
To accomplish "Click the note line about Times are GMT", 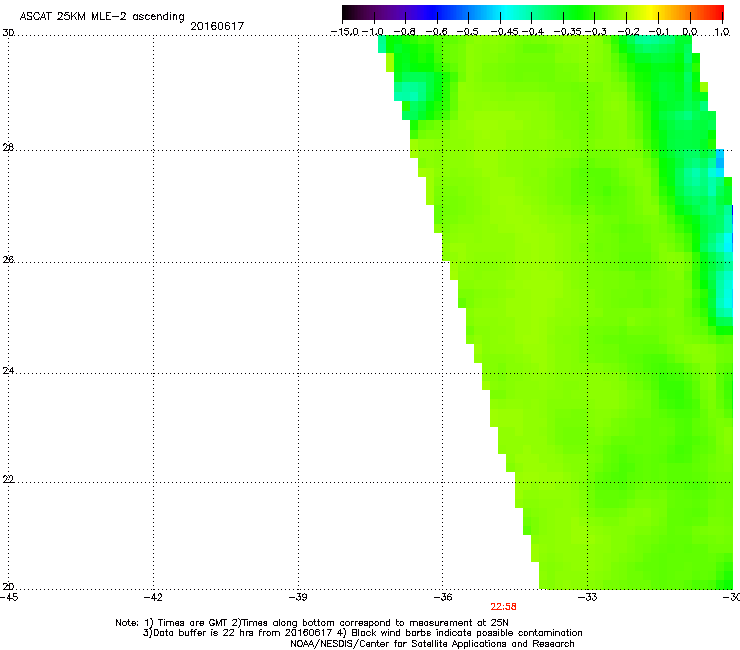I will 312,623.
